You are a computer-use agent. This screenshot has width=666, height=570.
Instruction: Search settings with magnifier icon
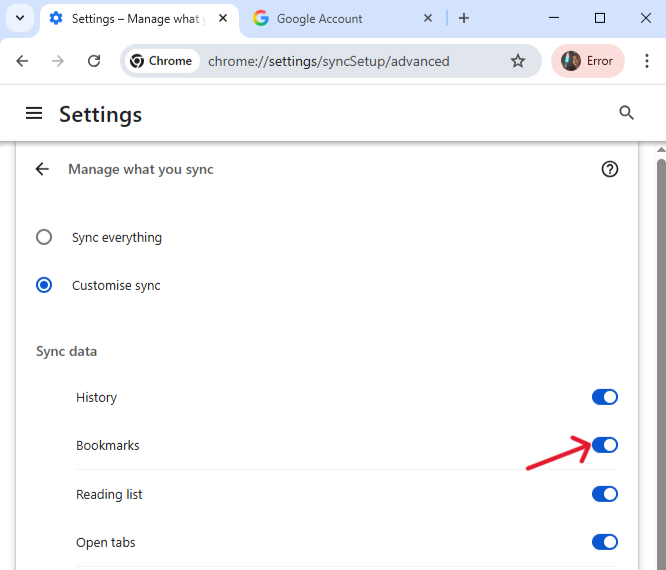(x=626, y=113)
